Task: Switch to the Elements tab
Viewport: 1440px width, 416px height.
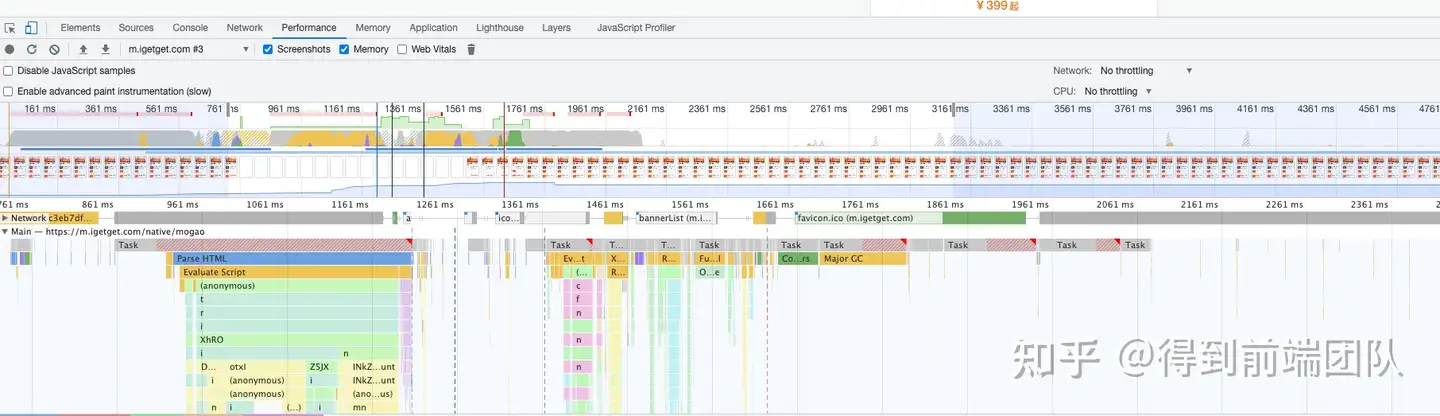Action: tap(80, 28)
